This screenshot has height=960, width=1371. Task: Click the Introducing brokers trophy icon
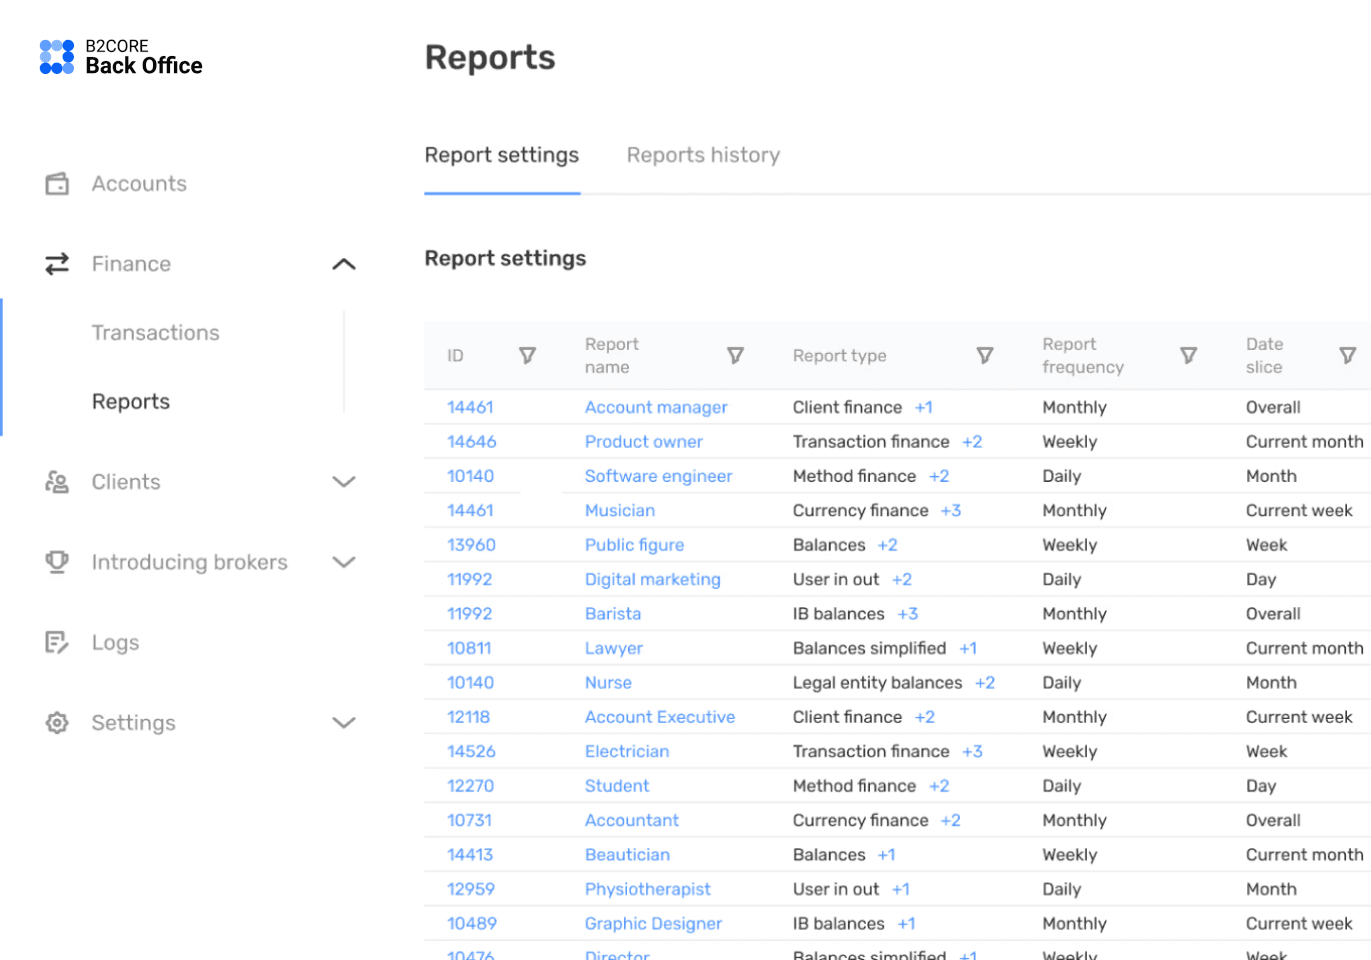click(x=57, y=562)
